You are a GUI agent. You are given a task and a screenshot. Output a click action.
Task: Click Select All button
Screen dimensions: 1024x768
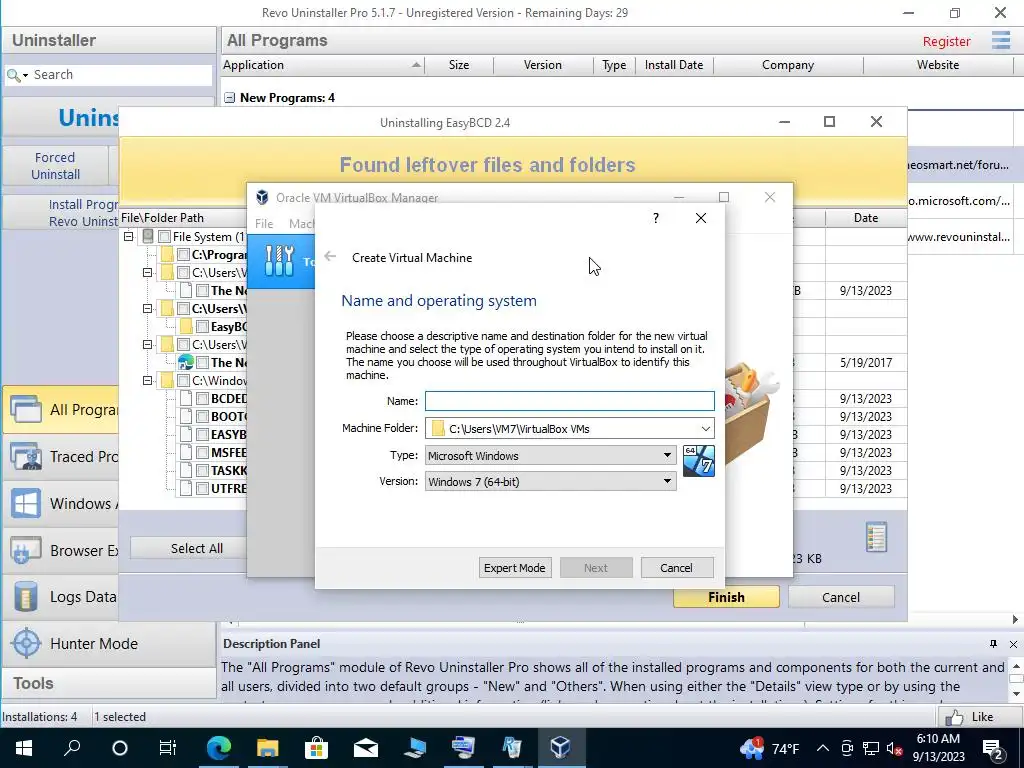(197, 549)
